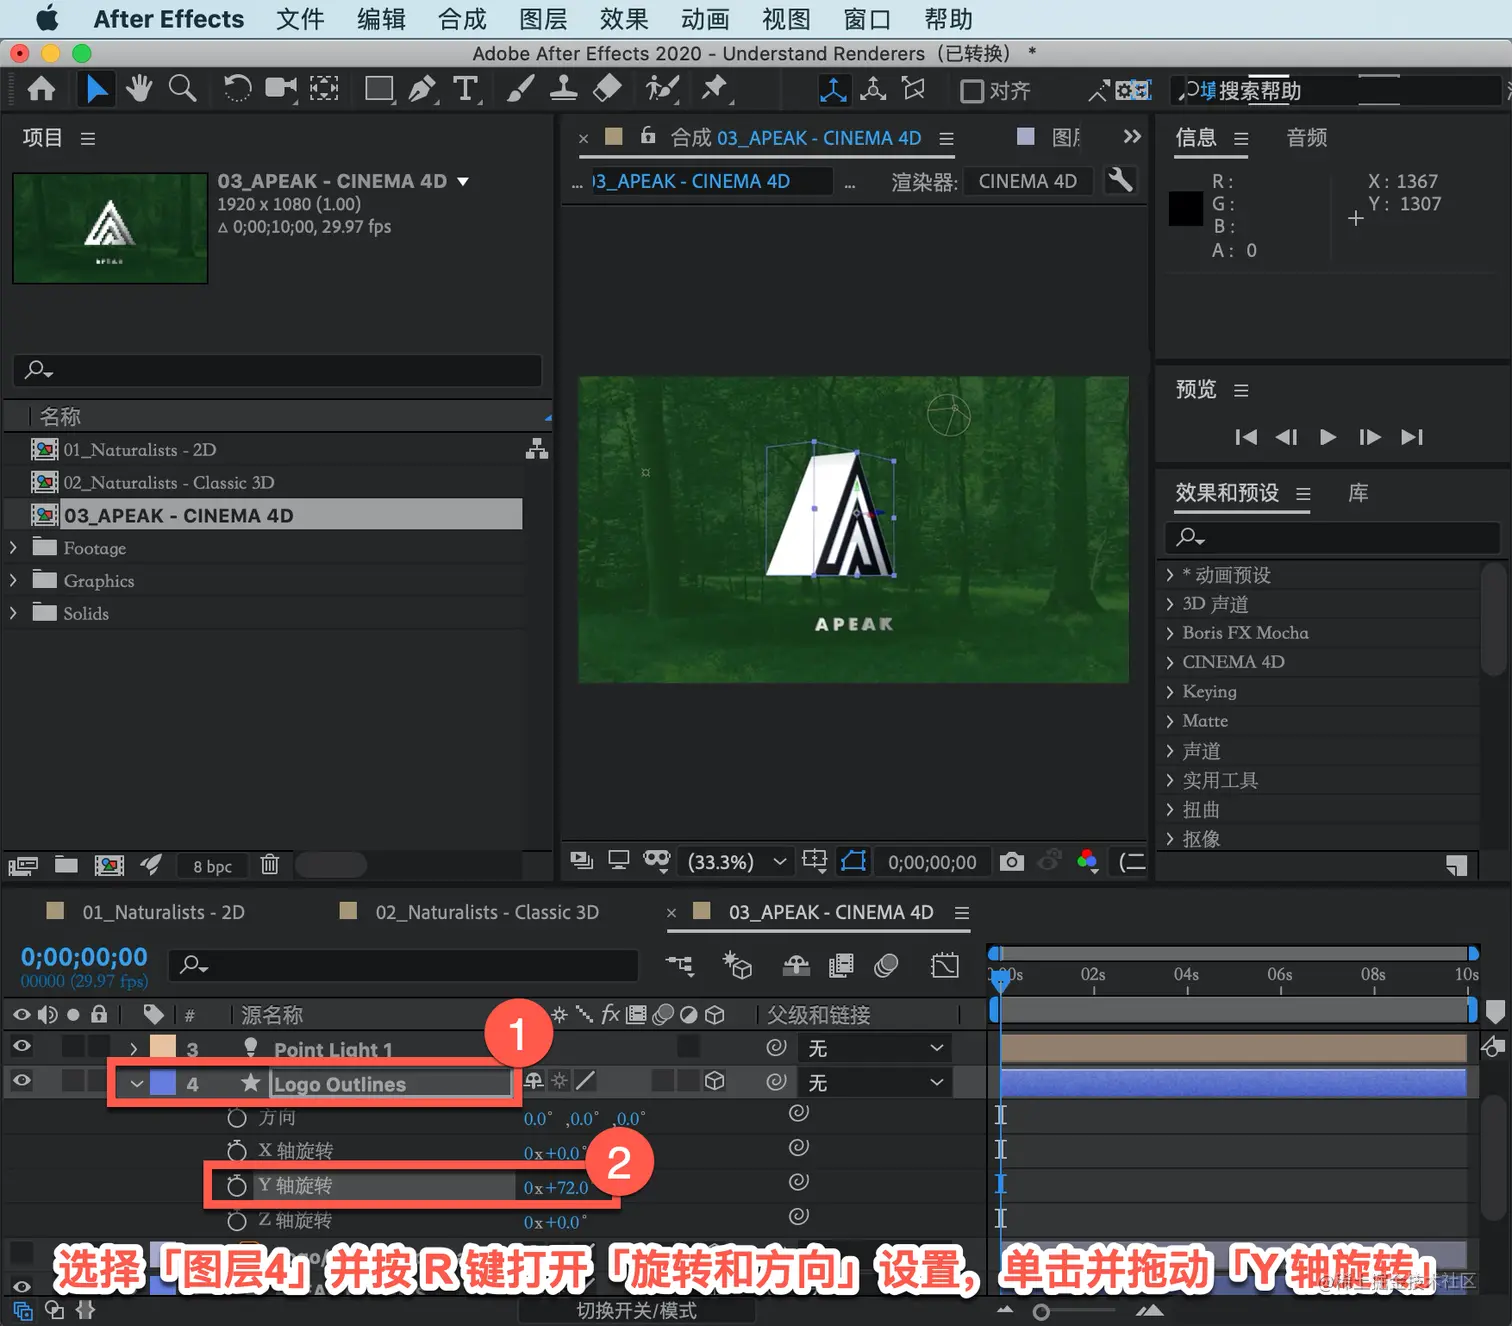Select the Puppet Pin tool

[714, 89]
